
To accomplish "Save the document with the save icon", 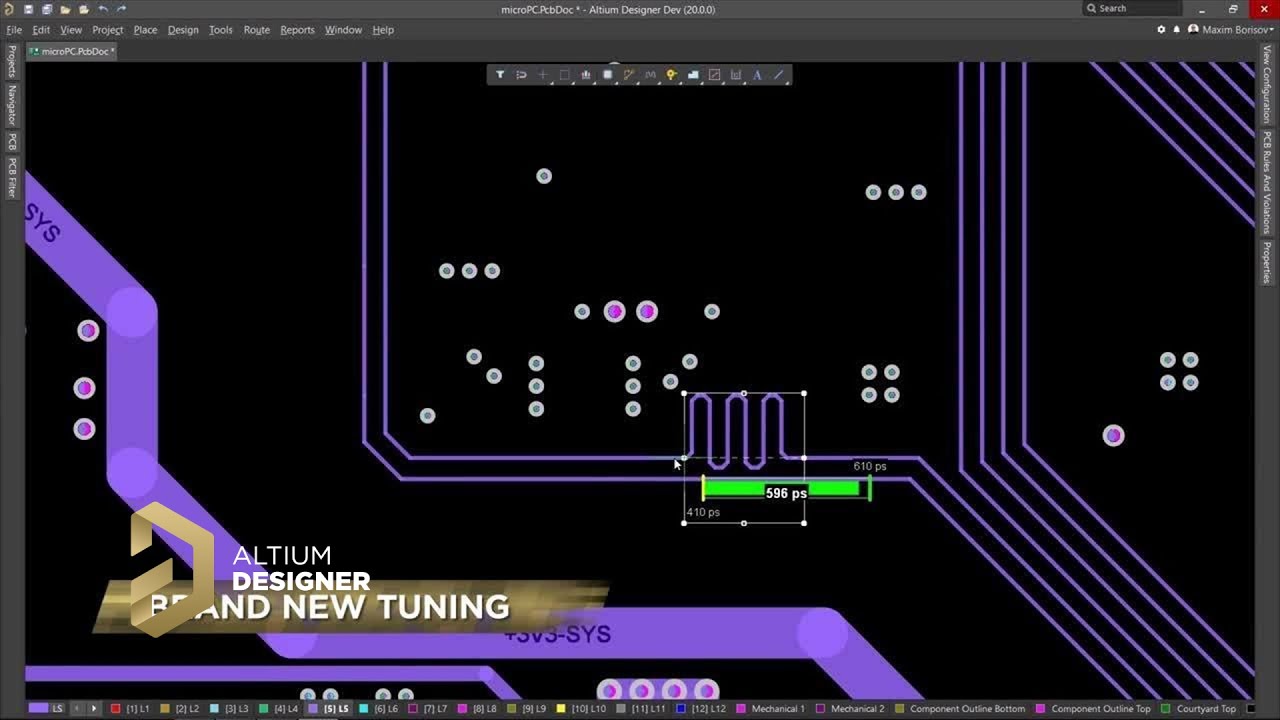I will (x=28, y=9).
